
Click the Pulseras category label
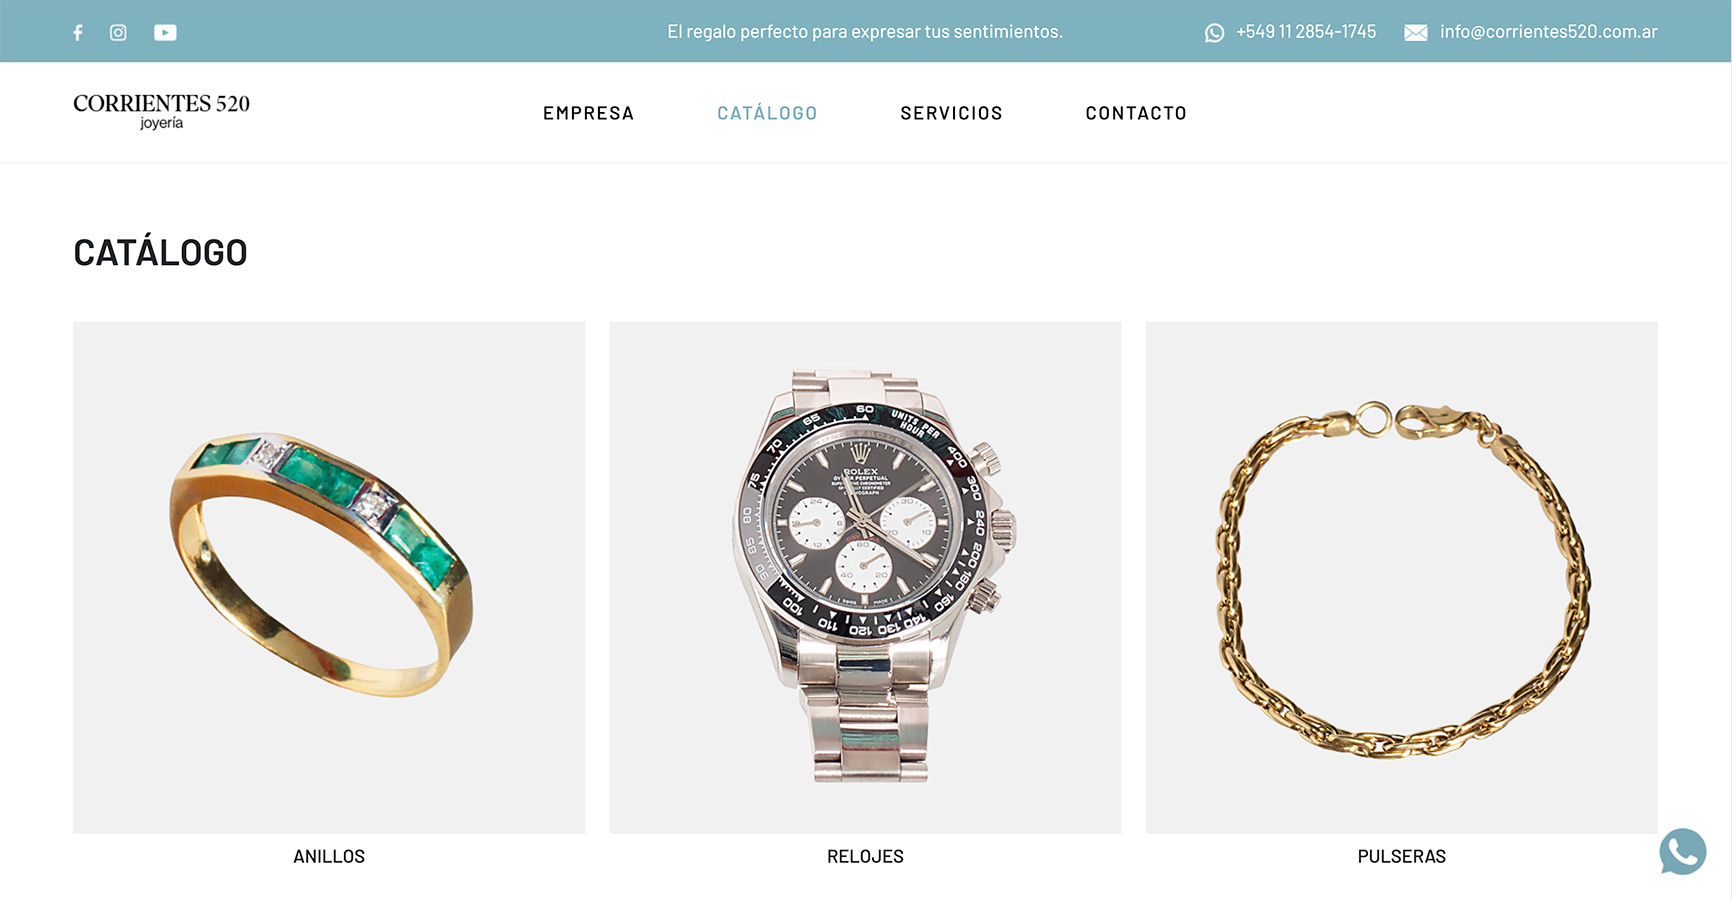point(1401,856)
